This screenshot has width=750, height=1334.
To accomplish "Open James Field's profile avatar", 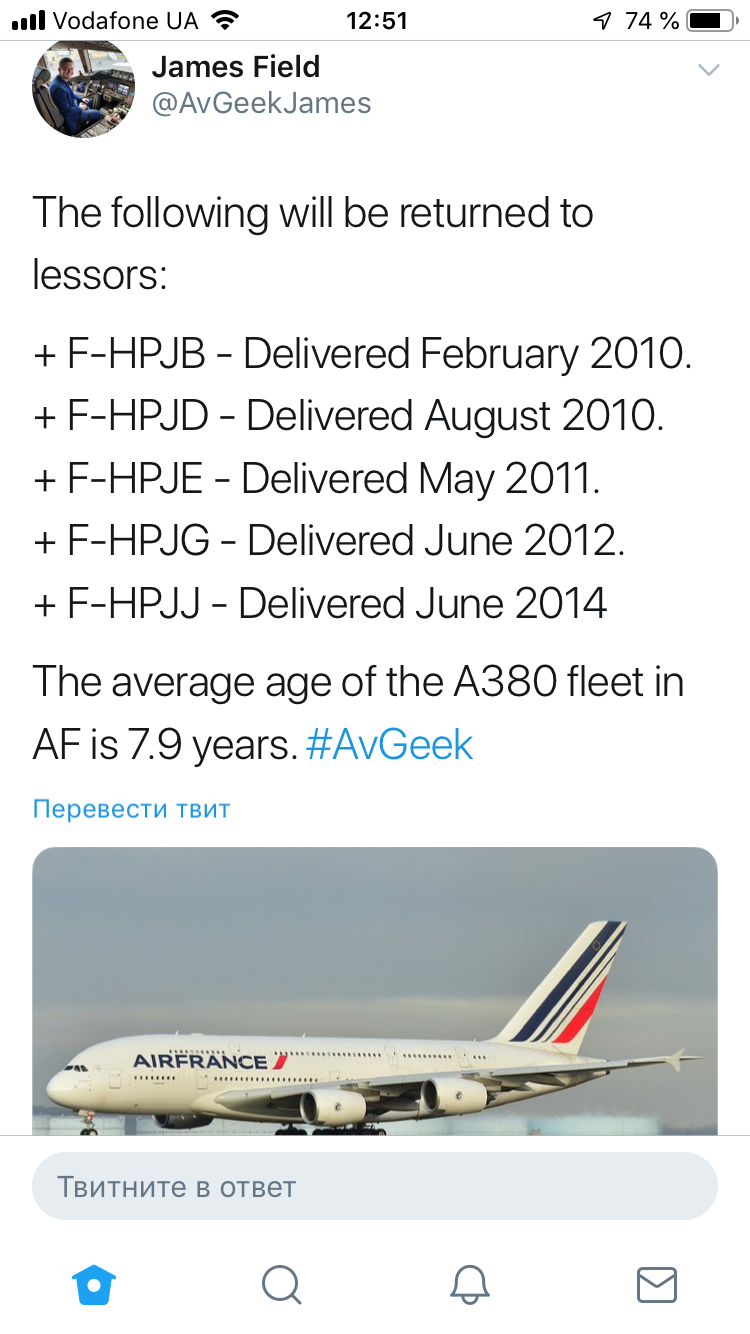I will click(x=83, y=88).
